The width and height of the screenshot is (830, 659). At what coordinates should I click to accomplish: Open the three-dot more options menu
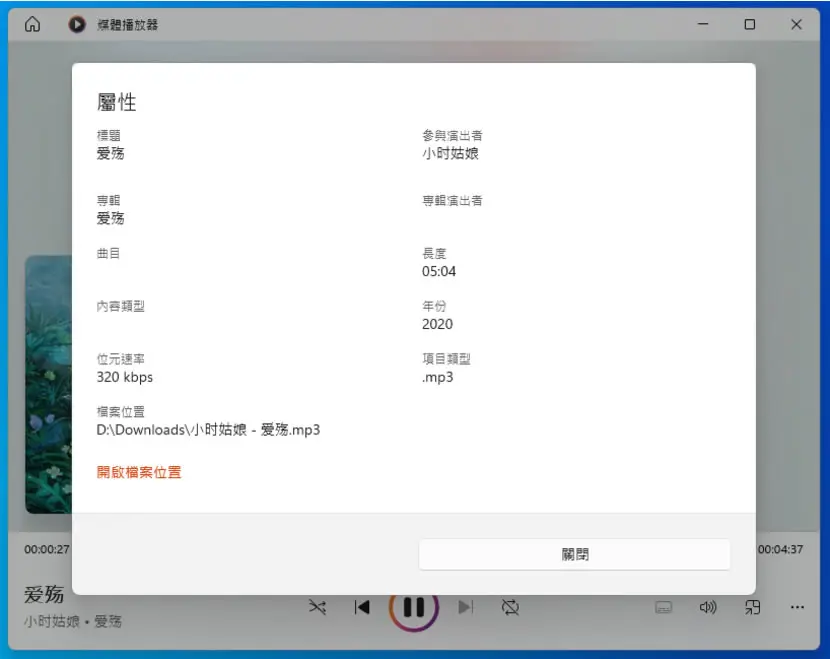pyautogui.click(x=797, y=607)
